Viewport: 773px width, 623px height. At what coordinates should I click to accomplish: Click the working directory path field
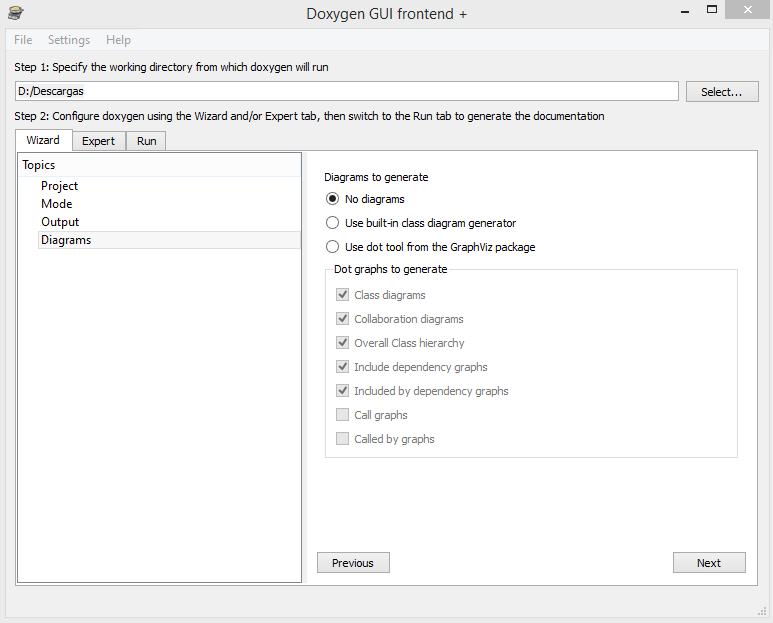[347, 91]
